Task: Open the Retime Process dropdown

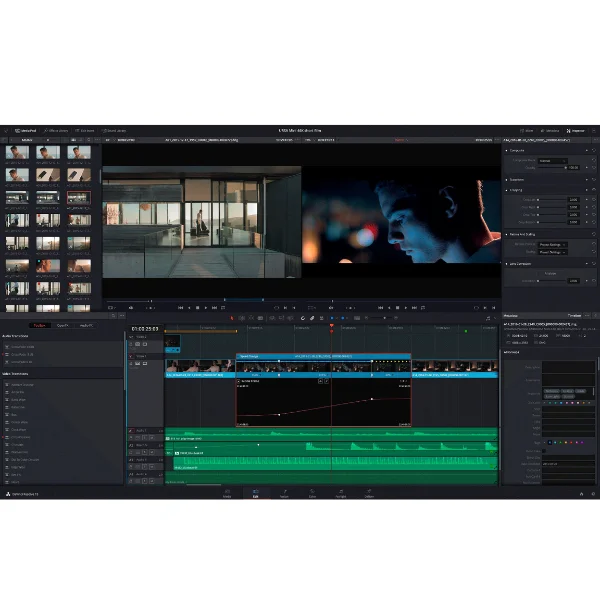Action: 551,244
